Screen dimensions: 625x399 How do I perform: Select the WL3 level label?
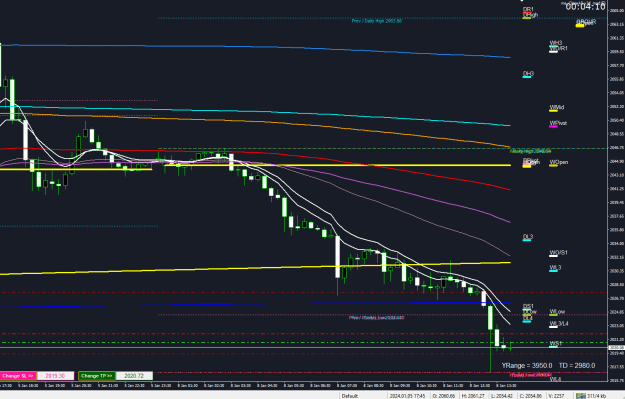pyautogui.click(x=555, y=267)
